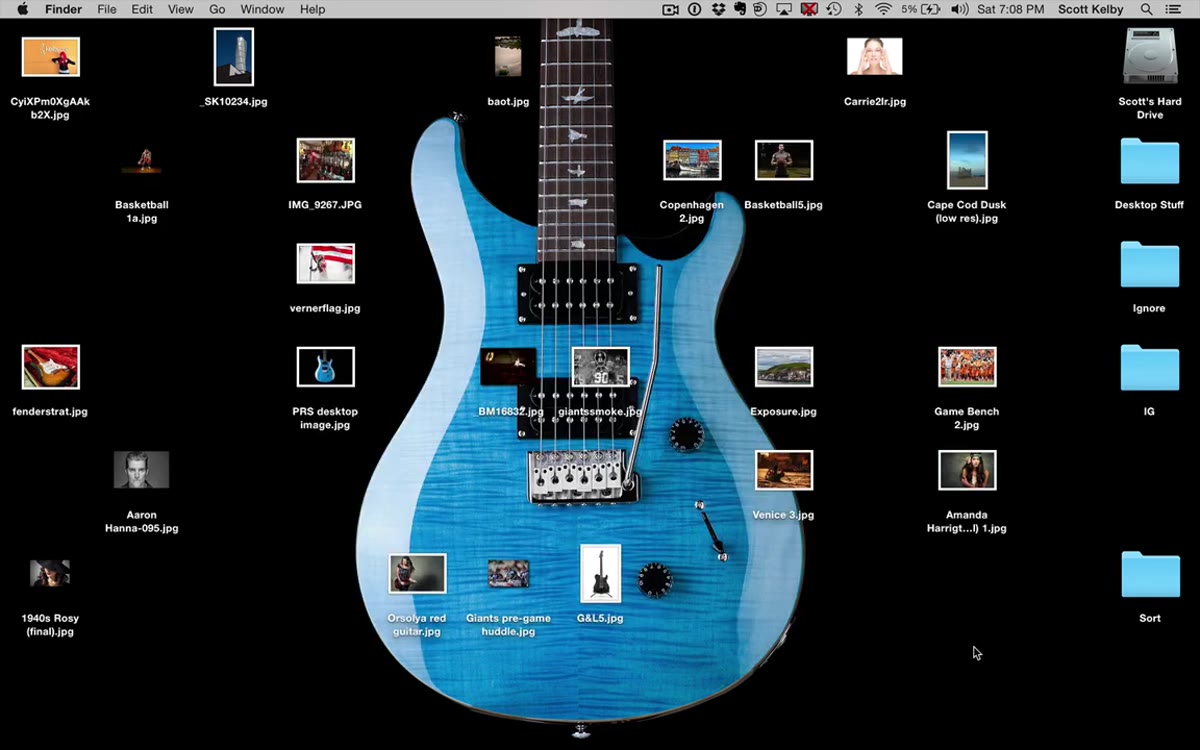Select the Amanda Harrigt...l) 1.jpg file

point(967,470)
